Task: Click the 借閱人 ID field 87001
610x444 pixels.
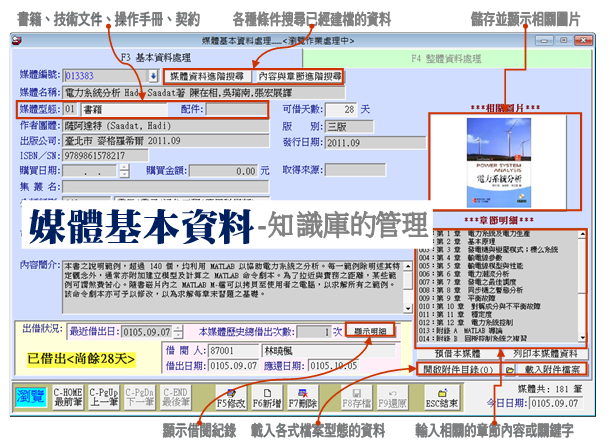Action: point(233,351)
